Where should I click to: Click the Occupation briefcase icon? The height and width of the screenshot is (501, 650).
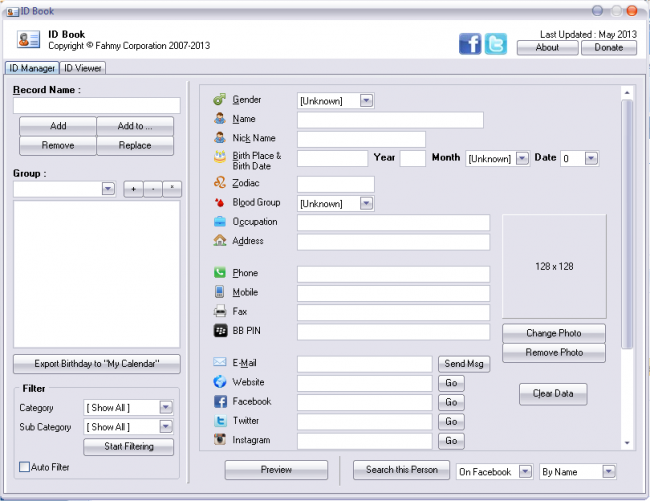[x=220, y=222]
